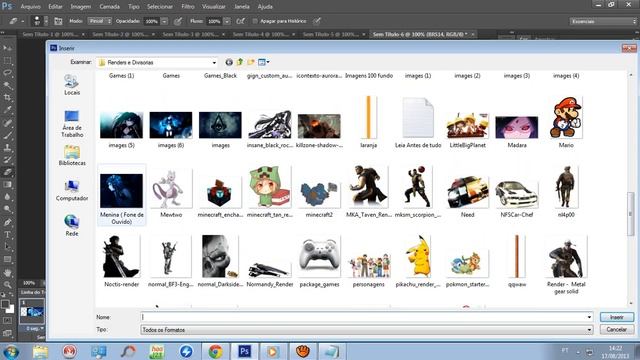Open the Camada menu
This screenshot has width=640, height=360.
click(110, 7)
